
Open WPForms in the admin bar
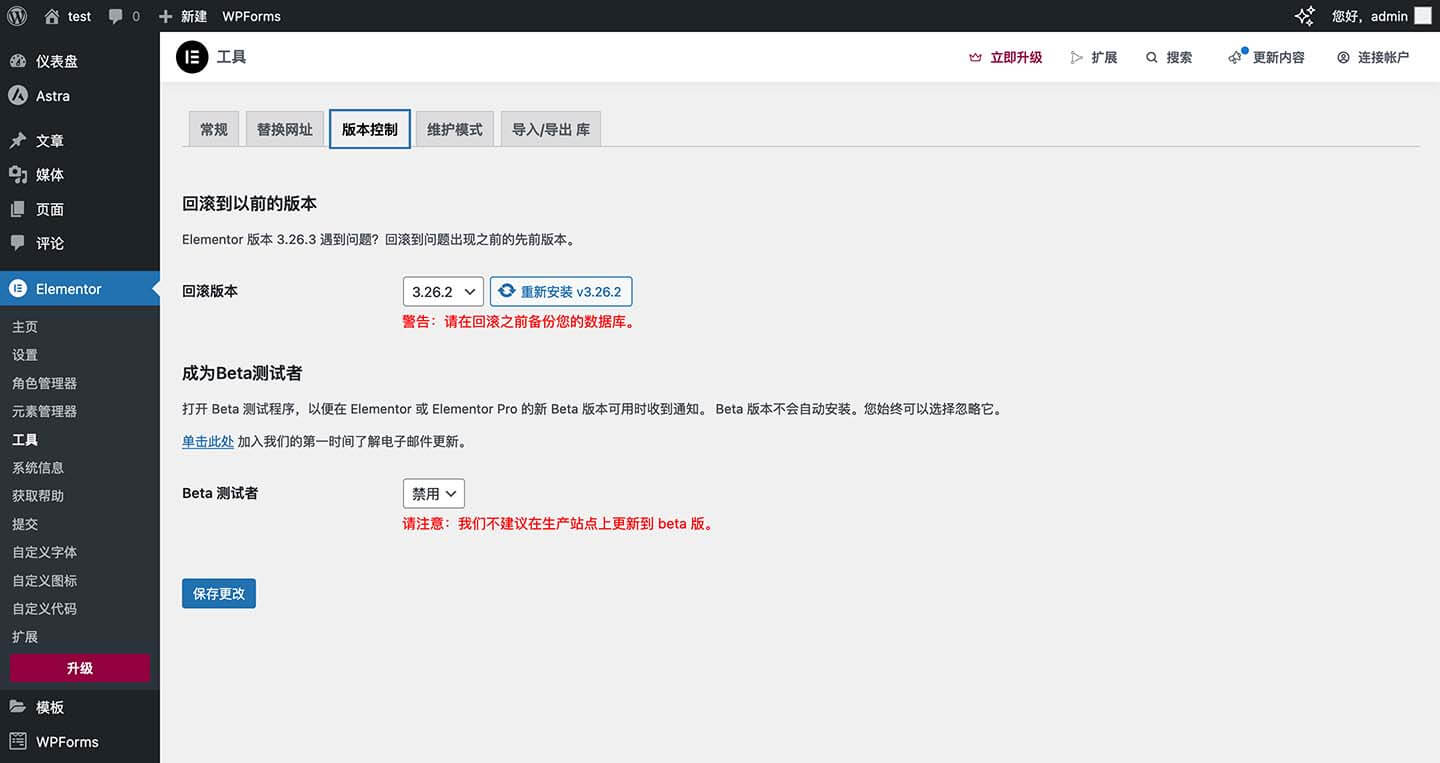point(251,16)
